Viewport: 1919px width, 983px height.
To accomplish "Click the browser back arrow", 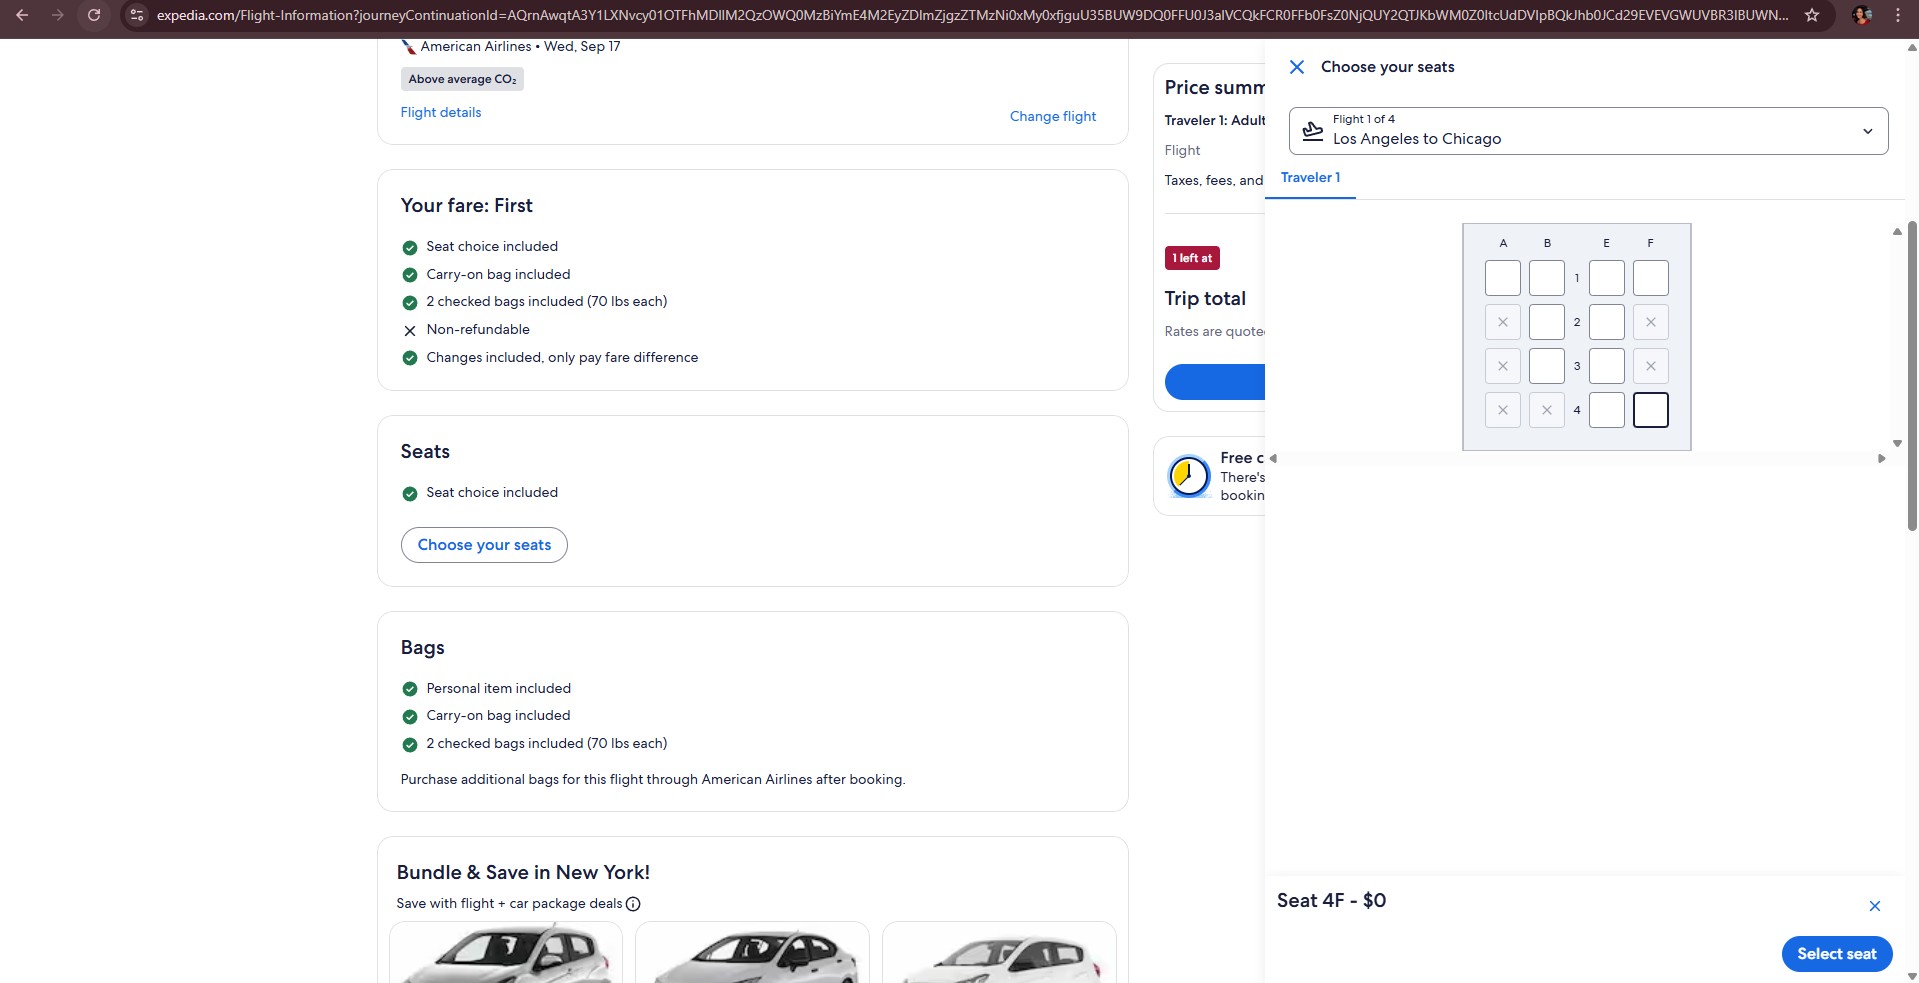I will point(22,15).
